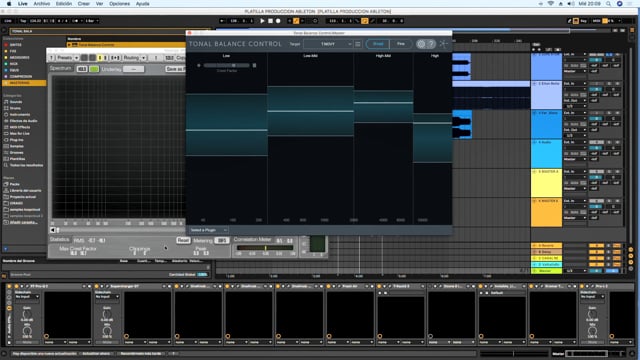The width and height of the screenshot is (640, 360).
Task: Open the Archivo menu
Action: point(42,4)
